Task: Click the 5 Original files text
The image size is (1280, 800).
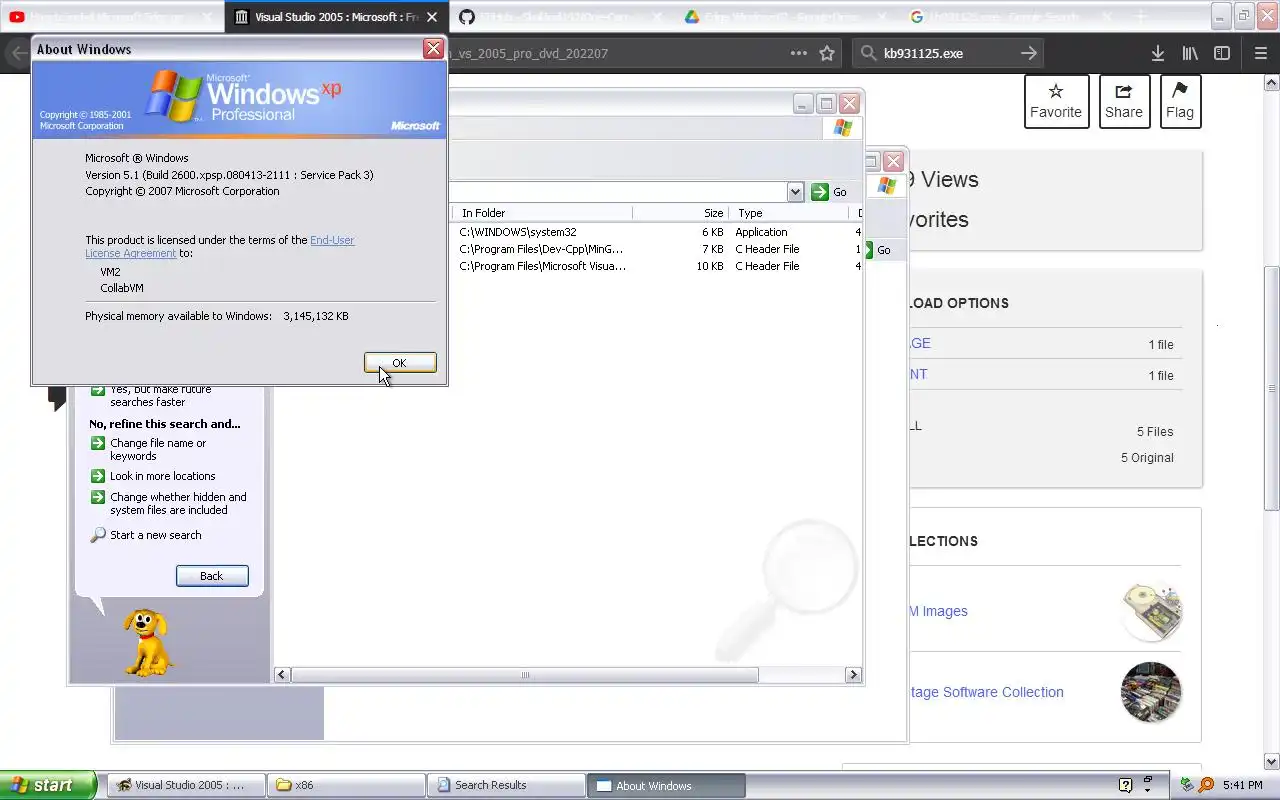Action: [x=1147, y=457]
